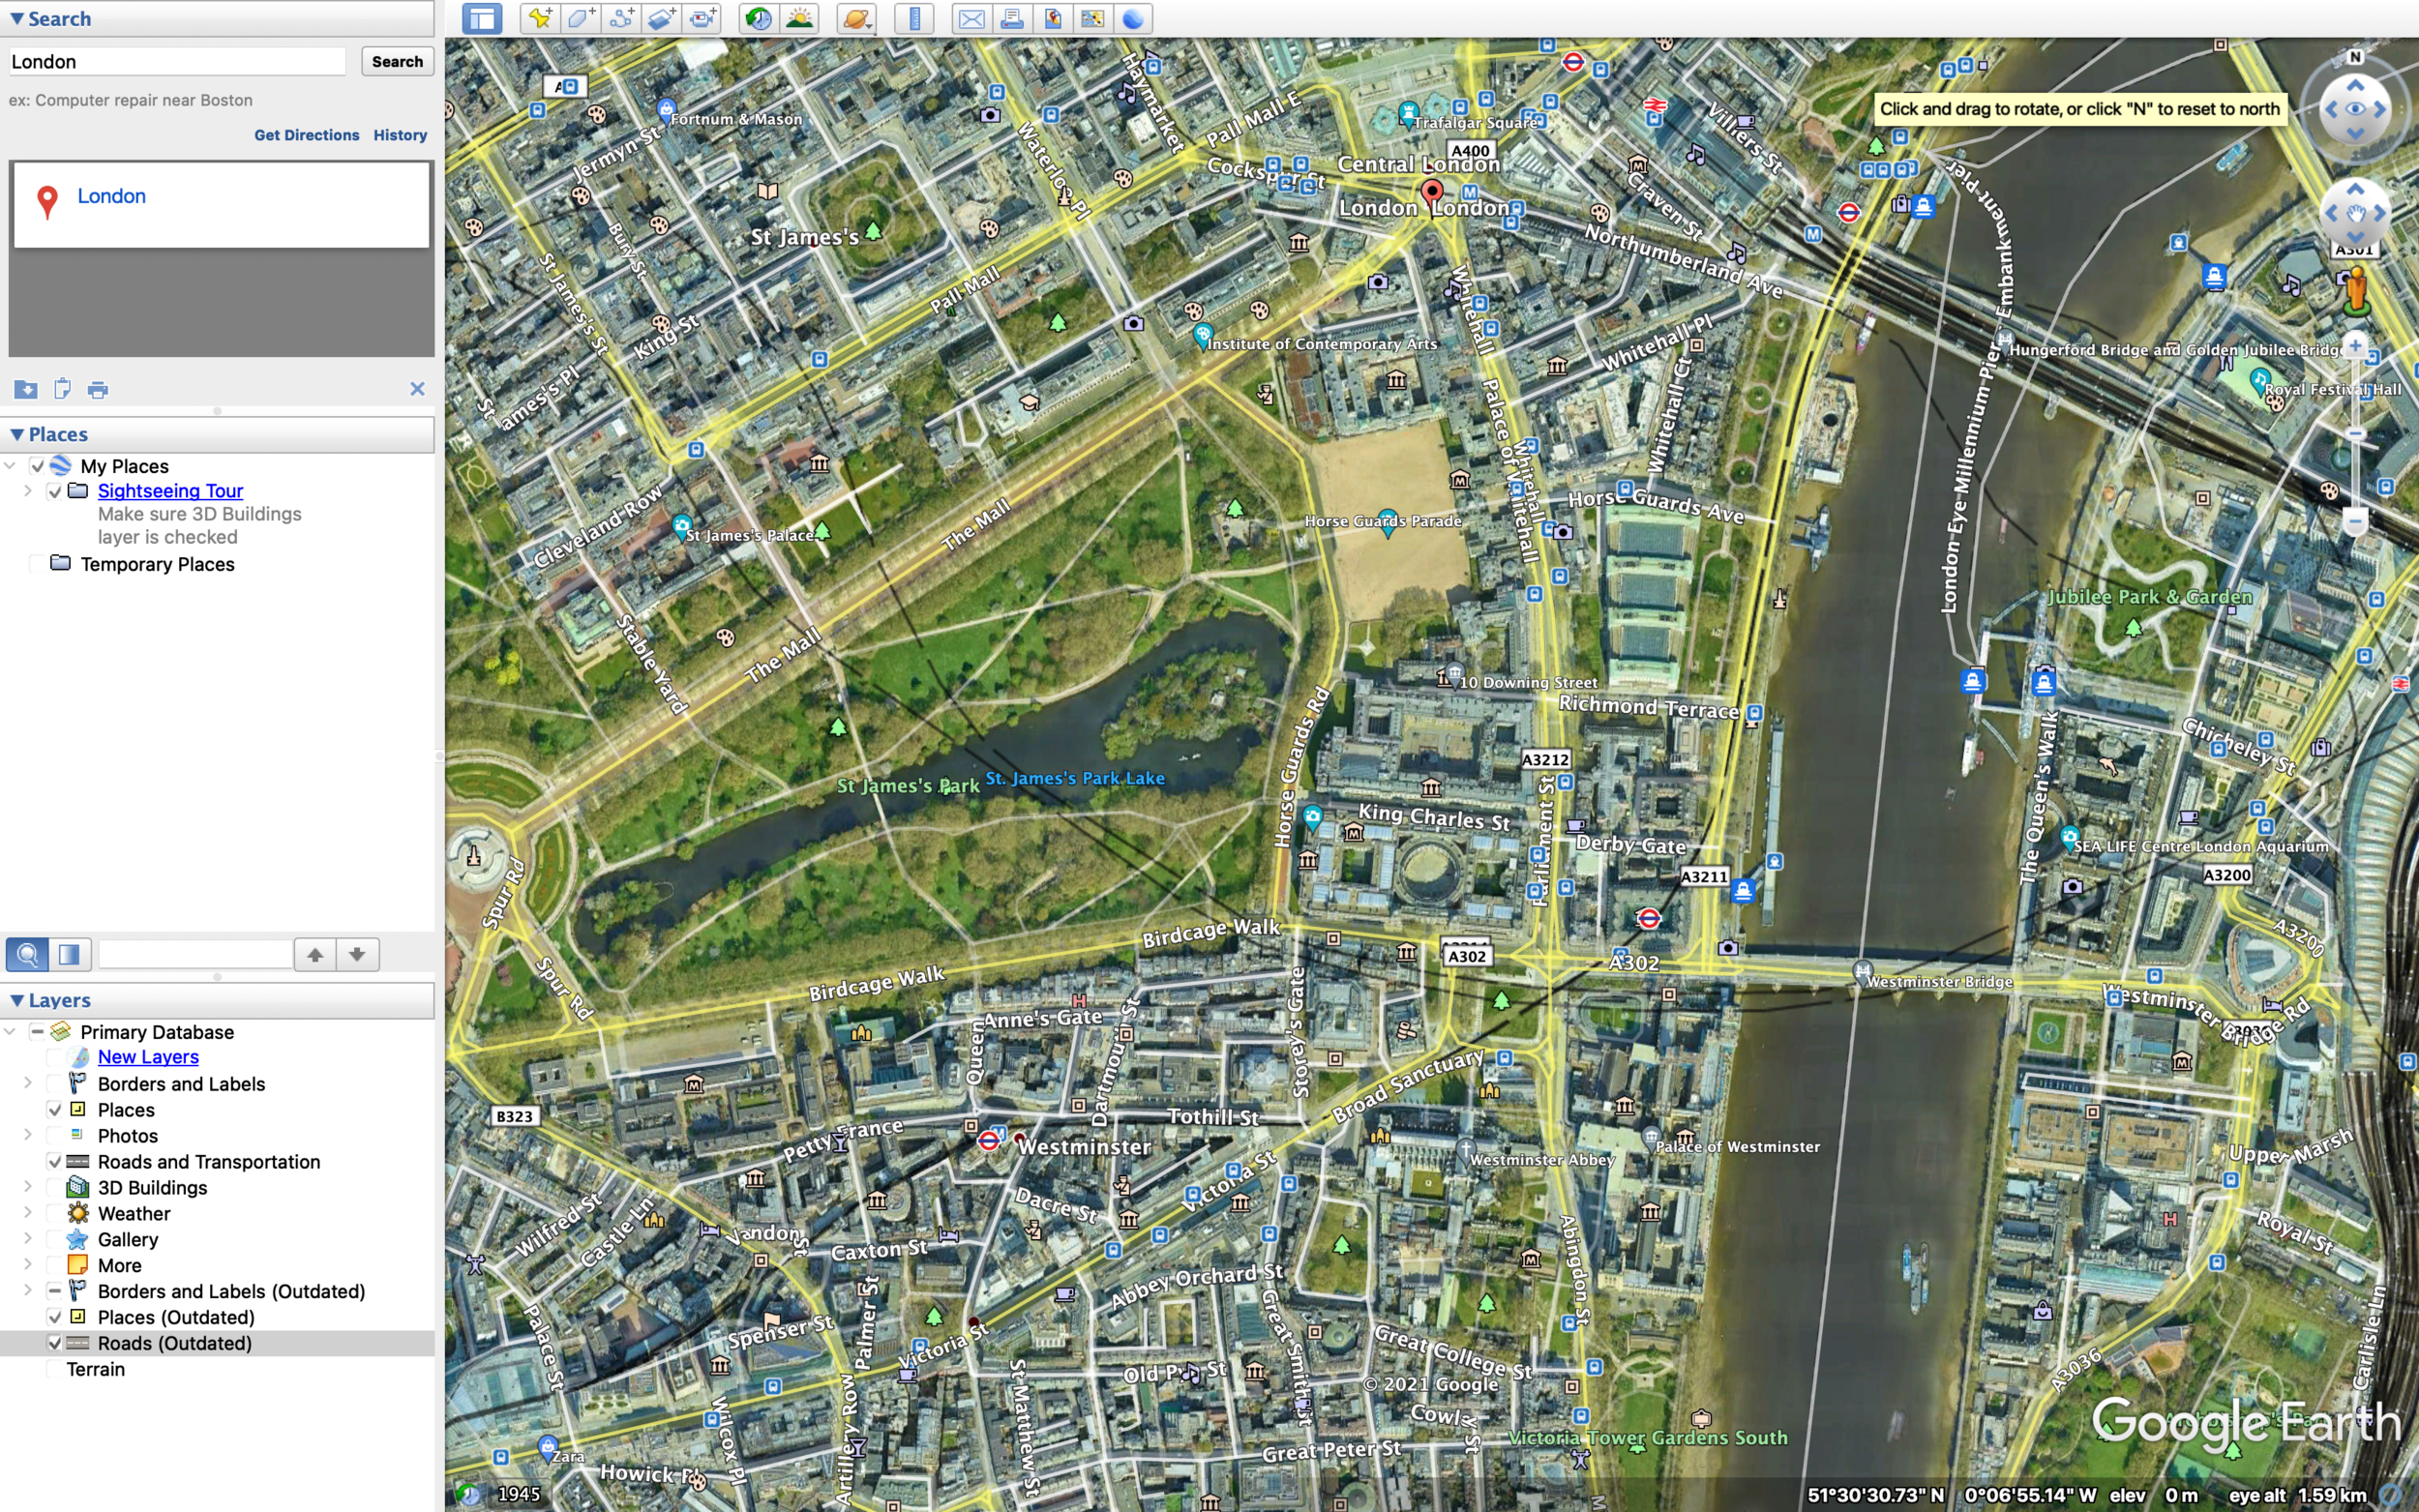2419x1512 pixels.
Task: Uncheck the My Places checkbox
Action: coord(37,466)
